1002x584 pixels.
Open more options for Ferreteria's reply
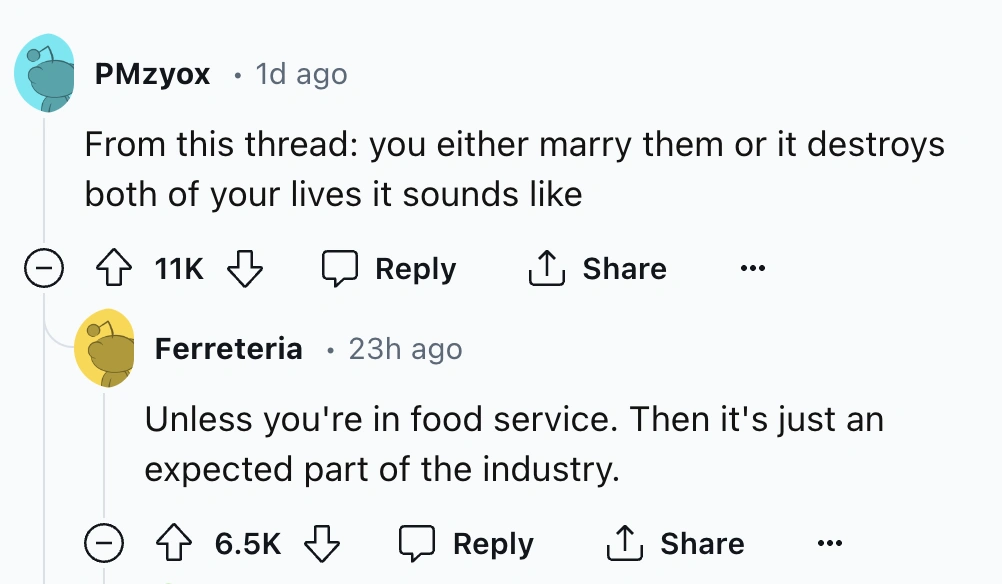pos(829,544)
